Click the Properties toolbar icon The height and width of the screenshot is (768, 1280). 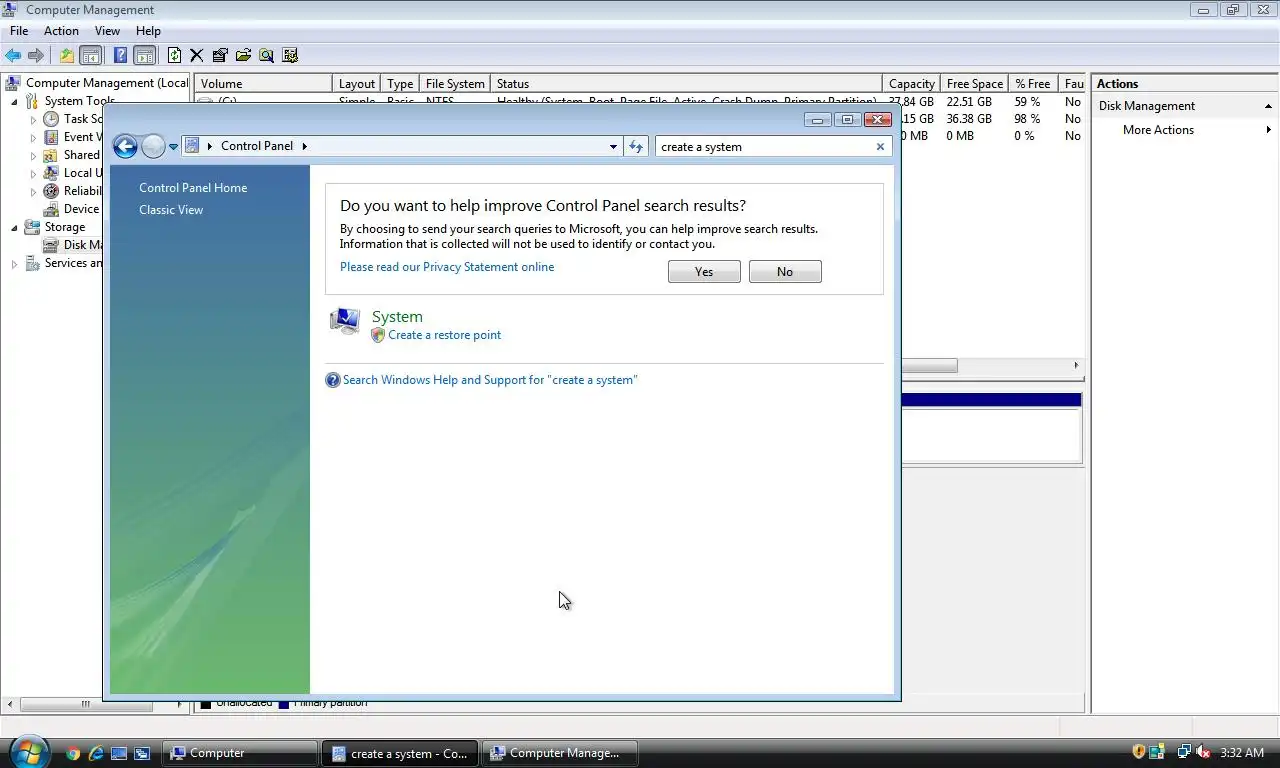[220, 55]
